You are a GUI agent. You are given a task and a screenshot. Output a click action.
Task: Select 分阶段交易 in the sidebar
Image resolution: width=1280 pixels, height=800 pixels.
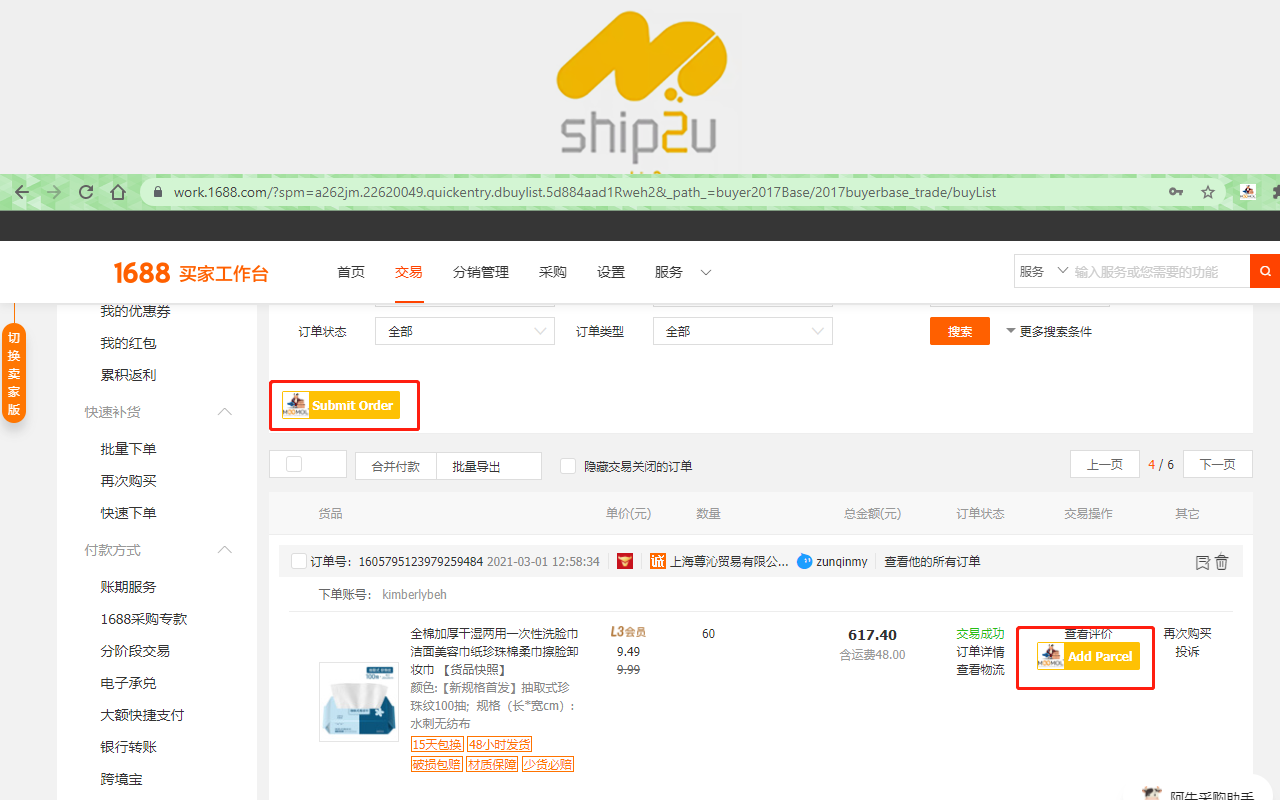tap(135, 651)
